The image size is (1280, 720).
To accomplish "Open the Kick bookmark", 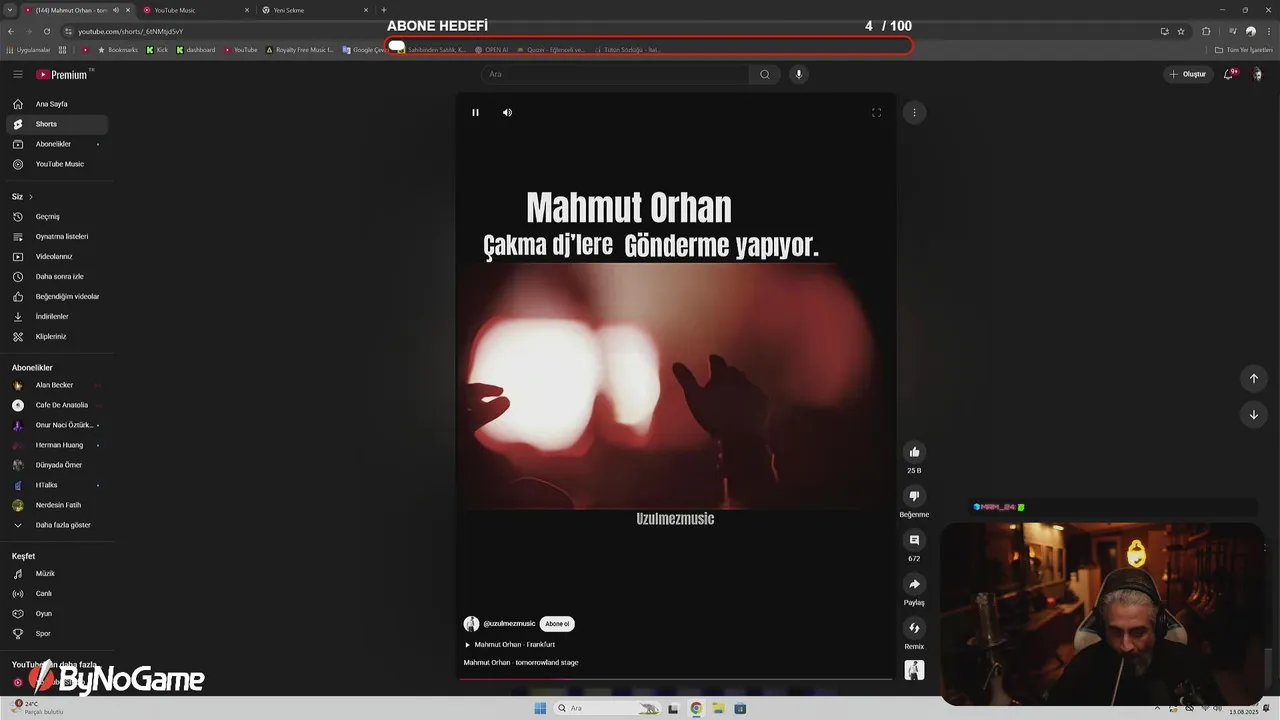I will point(157,49).
